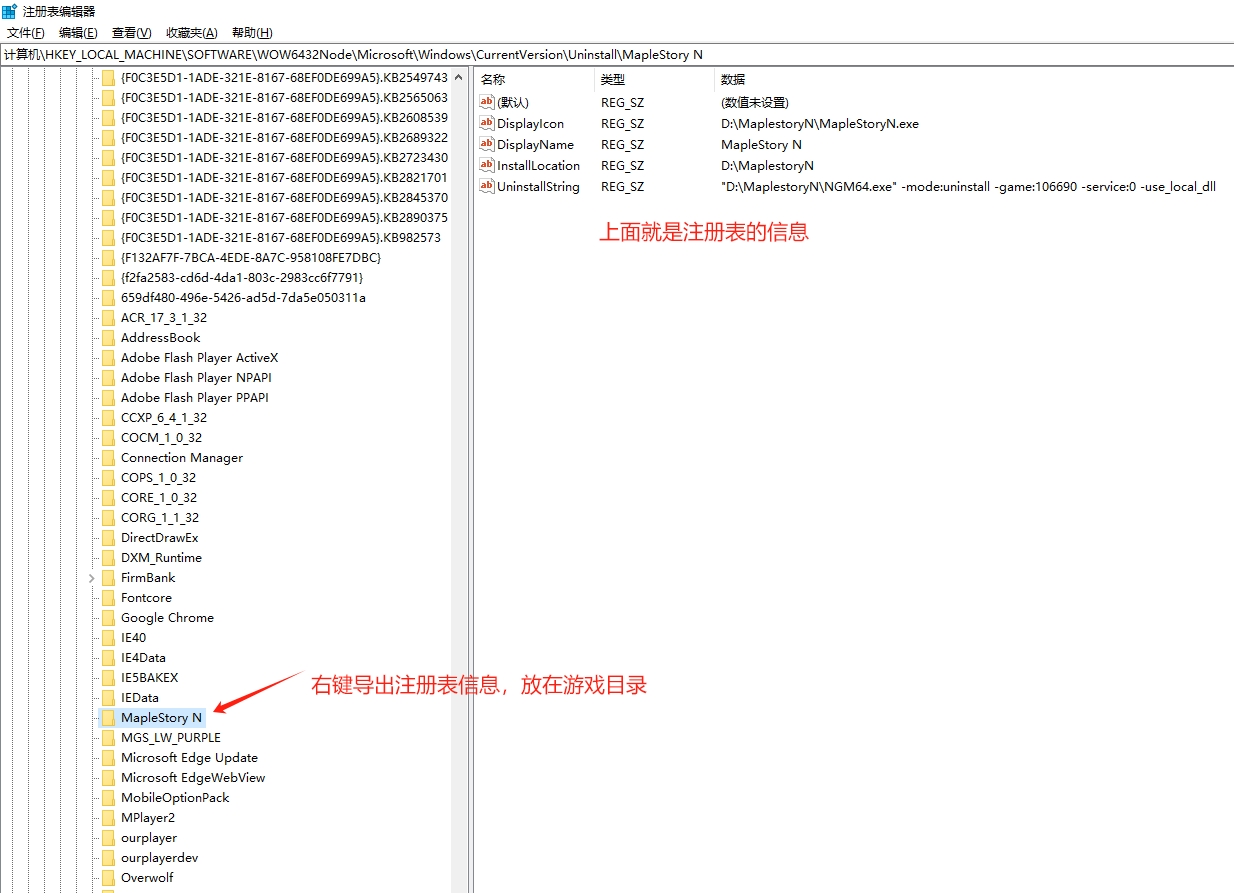Image resolution: width=1234 pixels, height=893 pixels.
Task: Select the key ending in KB2549743
Action: click(284, 78)
